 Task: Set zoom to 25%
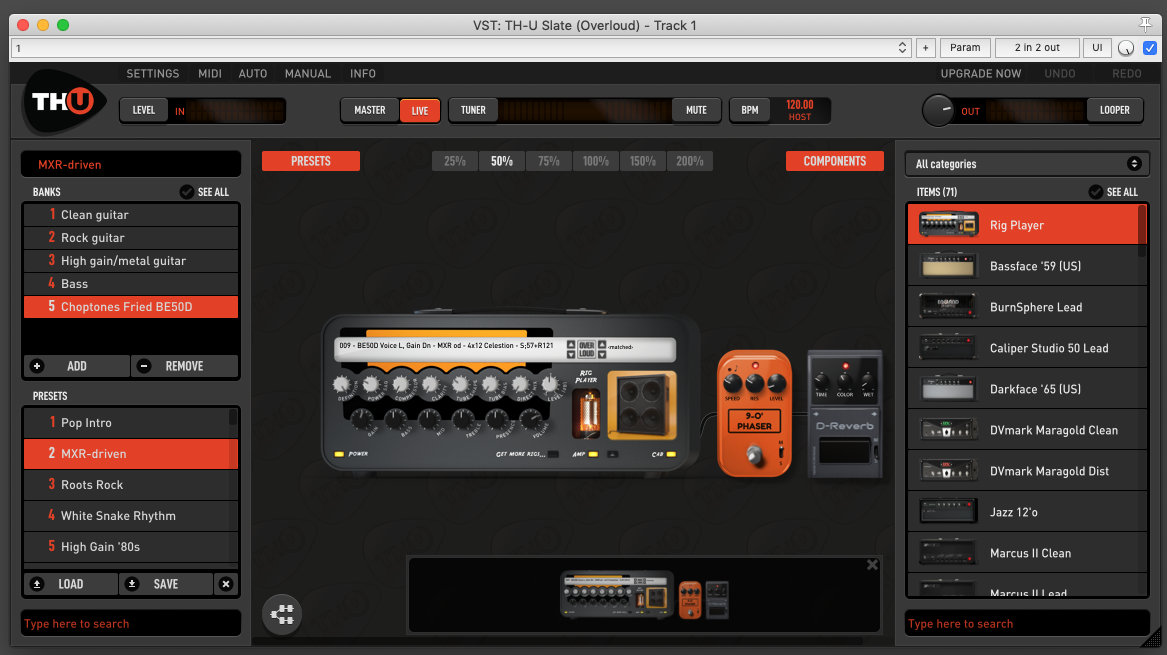pyautogui.click(x=455, y=161)
